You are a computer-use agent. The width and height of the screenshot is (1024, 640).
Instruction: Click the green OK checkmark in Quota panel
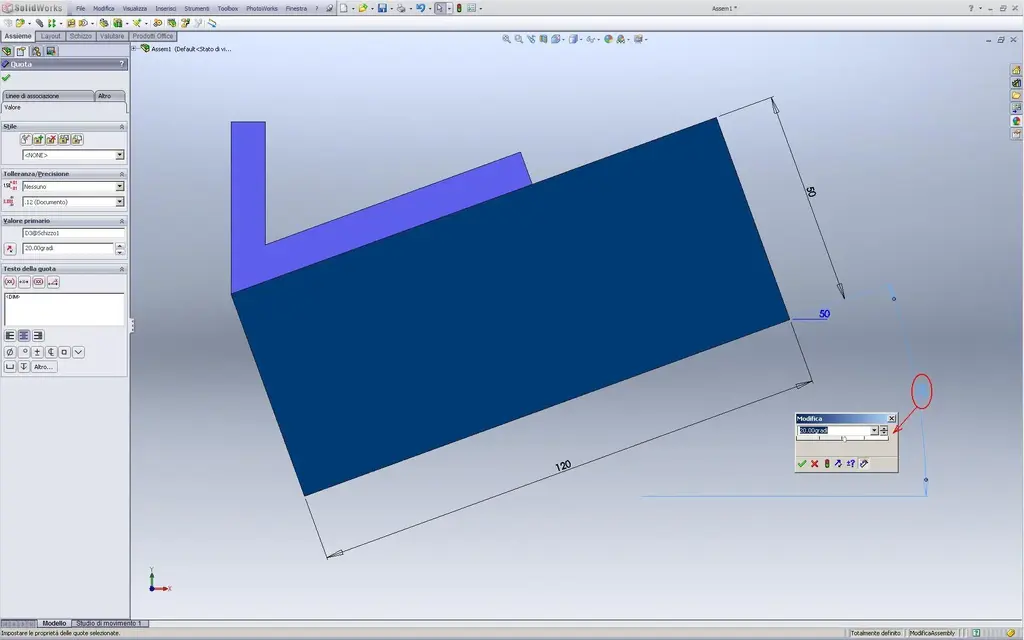point(7,78)
